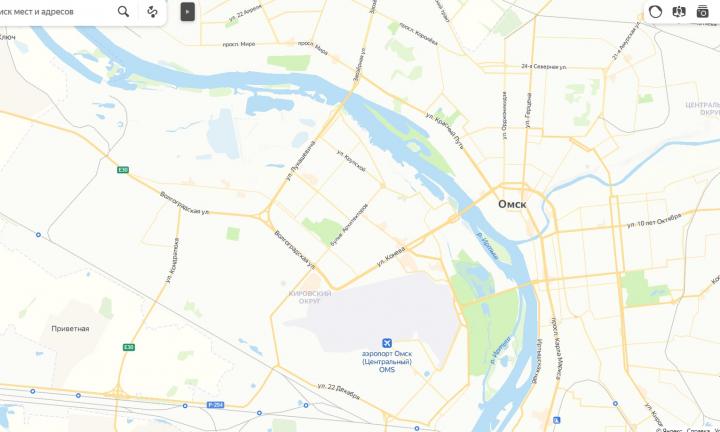Image resolution: width=720 pixels, height=432 pixels.
Task: Click the P-254 highway shield
Action: pyautogui.click(x=215, y=404)
